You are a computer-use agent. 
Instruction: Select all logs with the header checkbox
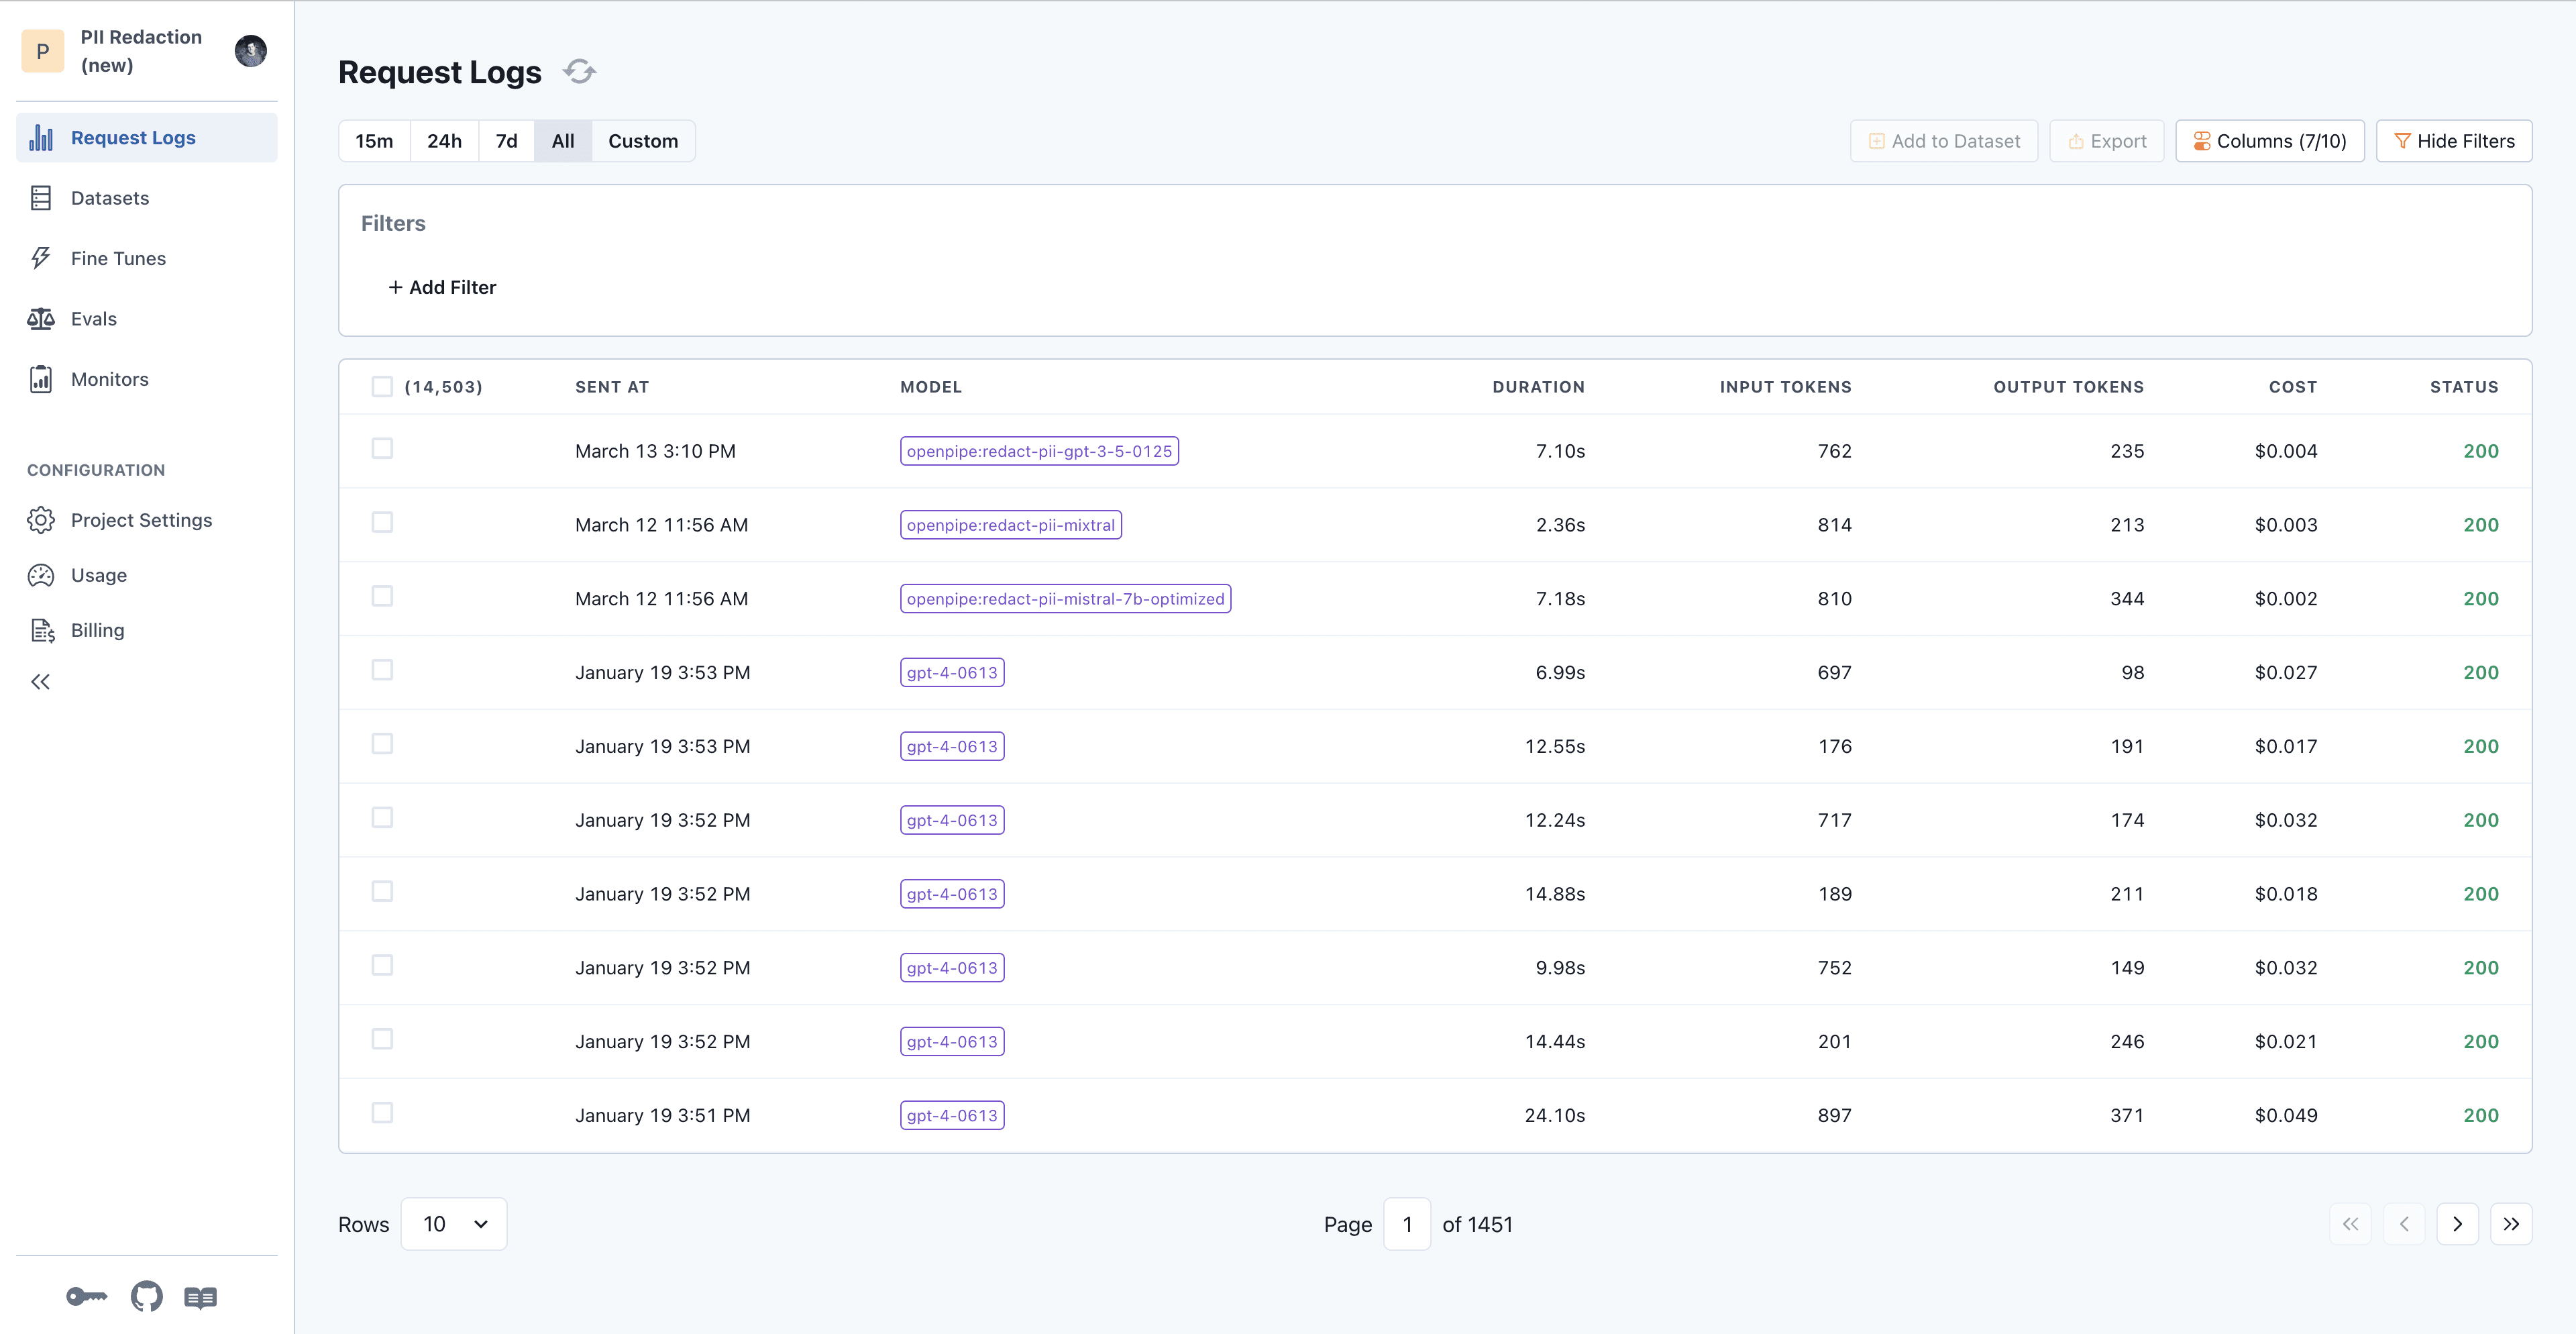(x=382, y=386)
